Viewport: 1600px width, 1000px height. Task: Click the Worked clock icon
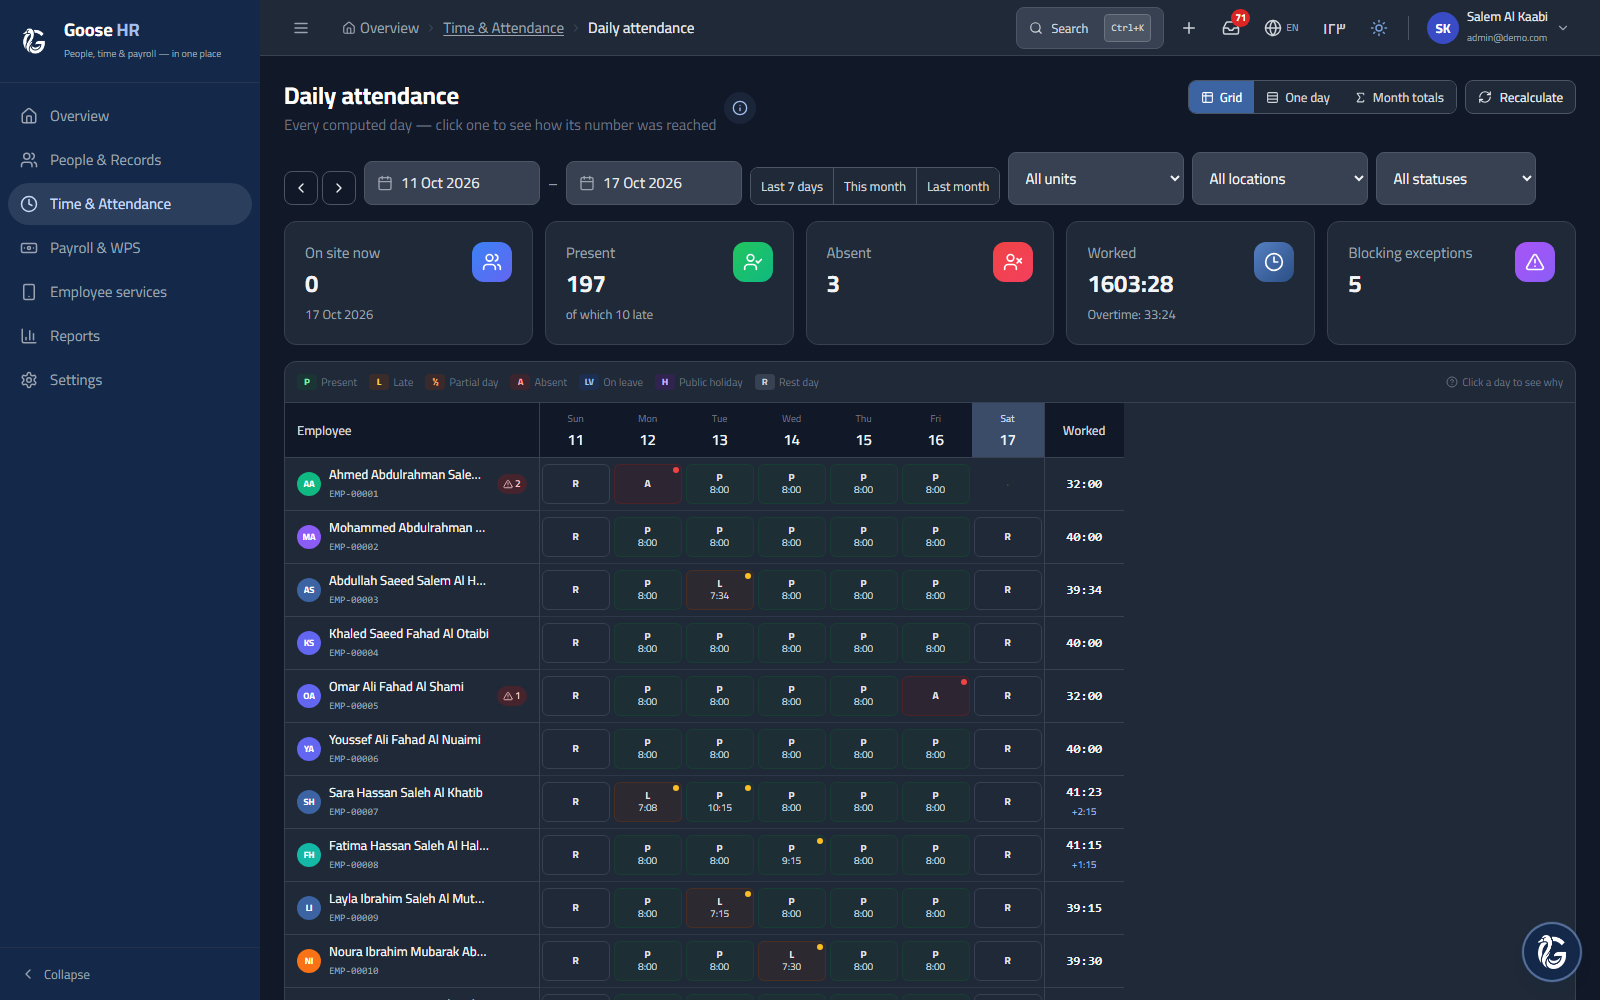click(1274, 262)
